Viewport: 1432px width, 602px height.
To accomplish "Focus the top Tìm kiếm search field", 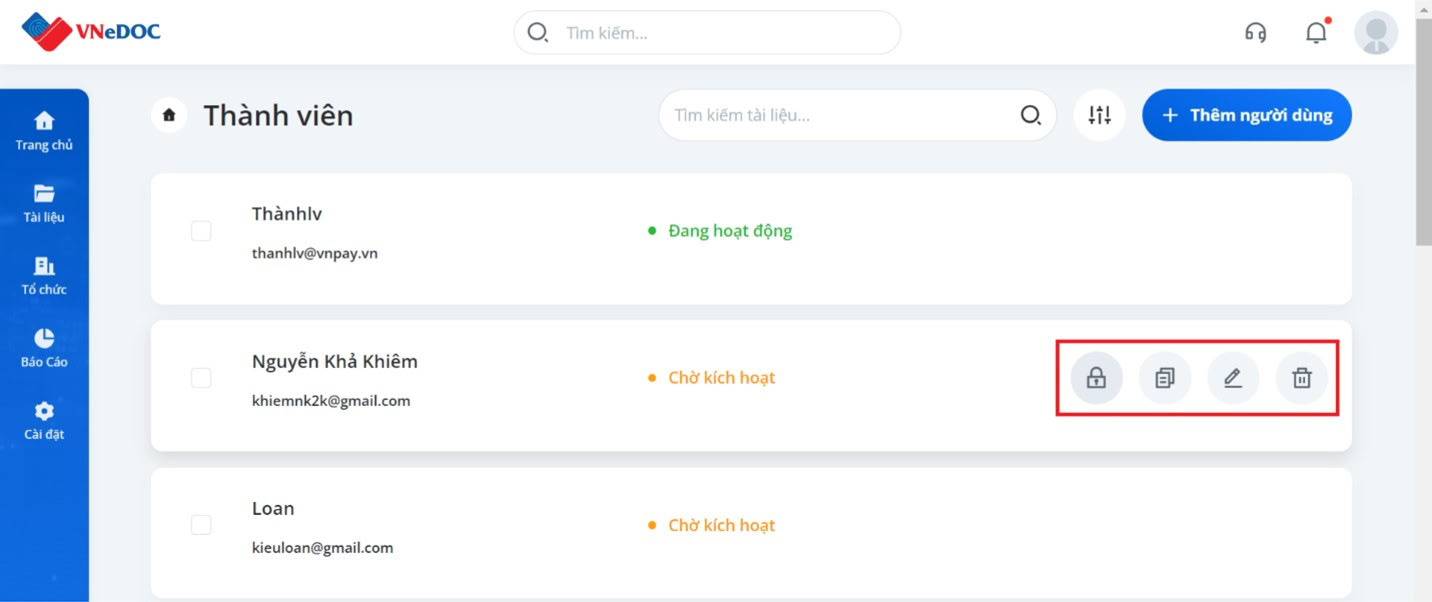I will click(707, 33).
